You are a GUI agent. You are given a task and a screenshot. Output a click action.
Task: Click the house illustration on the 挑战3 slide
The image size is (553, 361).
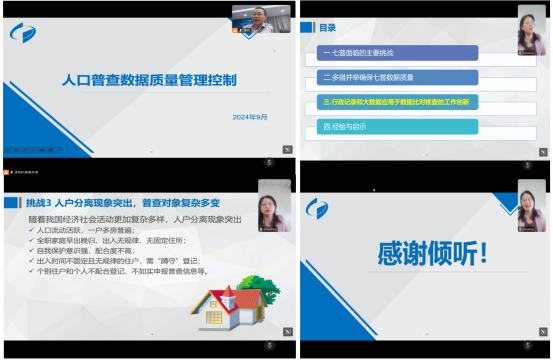(236, 304)
